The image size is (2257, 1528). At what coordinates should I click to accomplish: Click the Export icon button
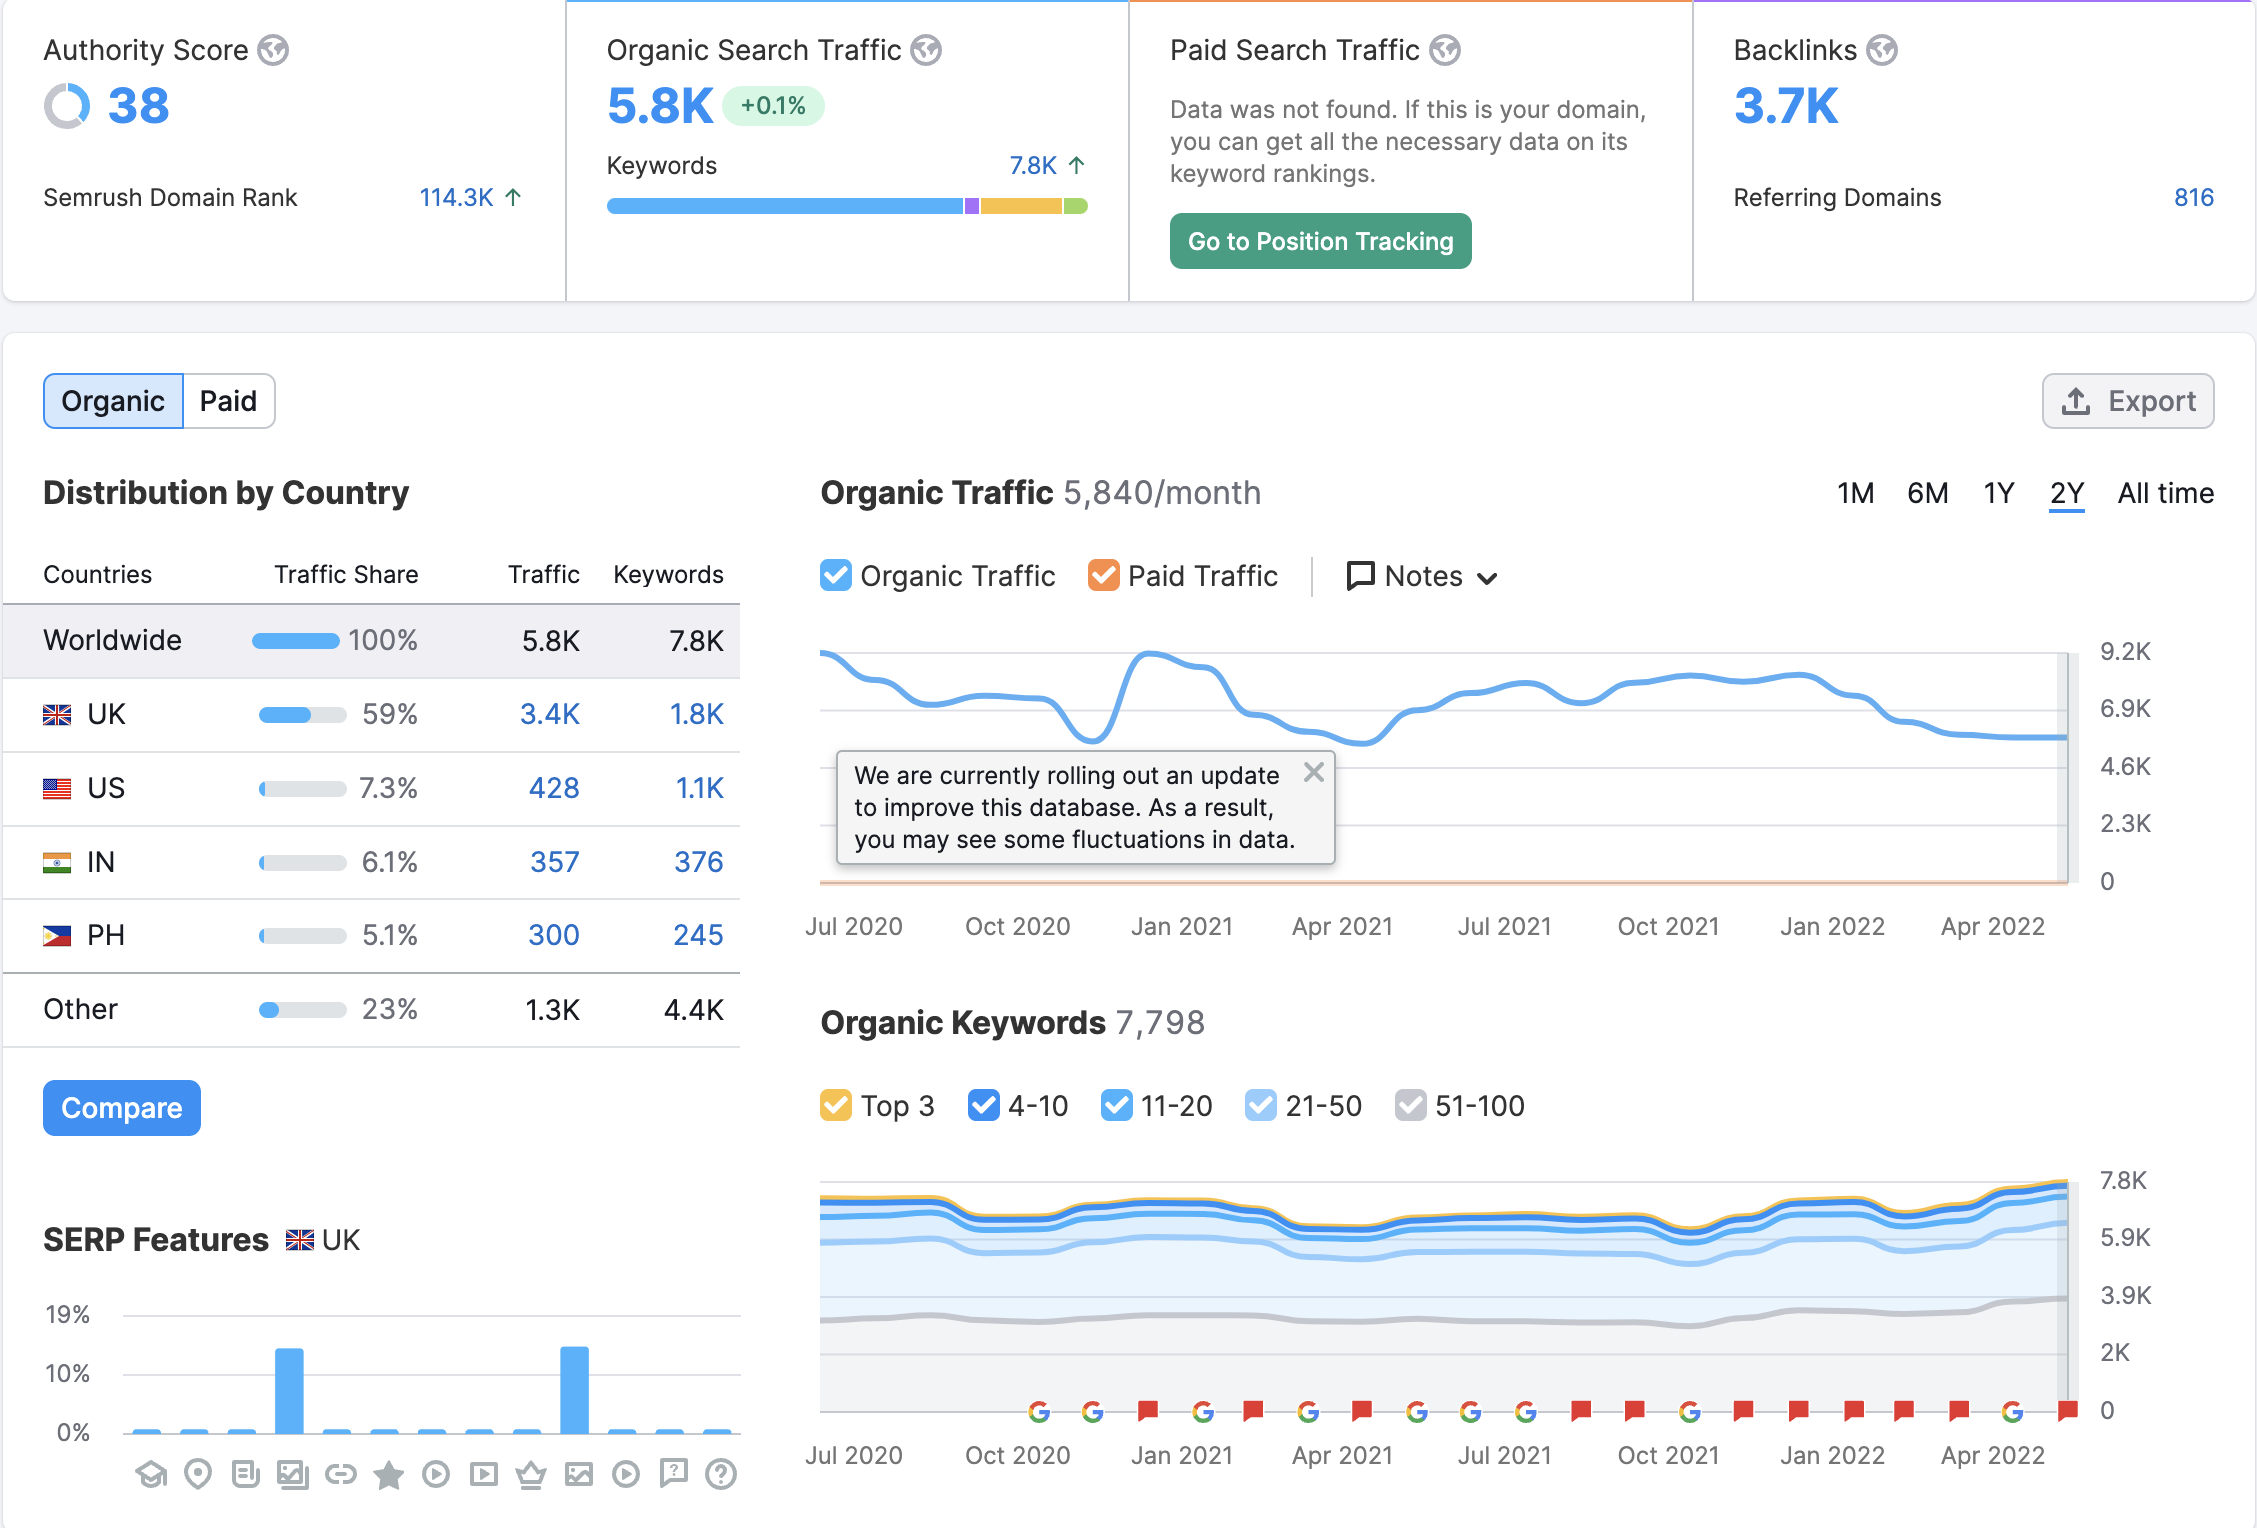tap(2129, 401)
